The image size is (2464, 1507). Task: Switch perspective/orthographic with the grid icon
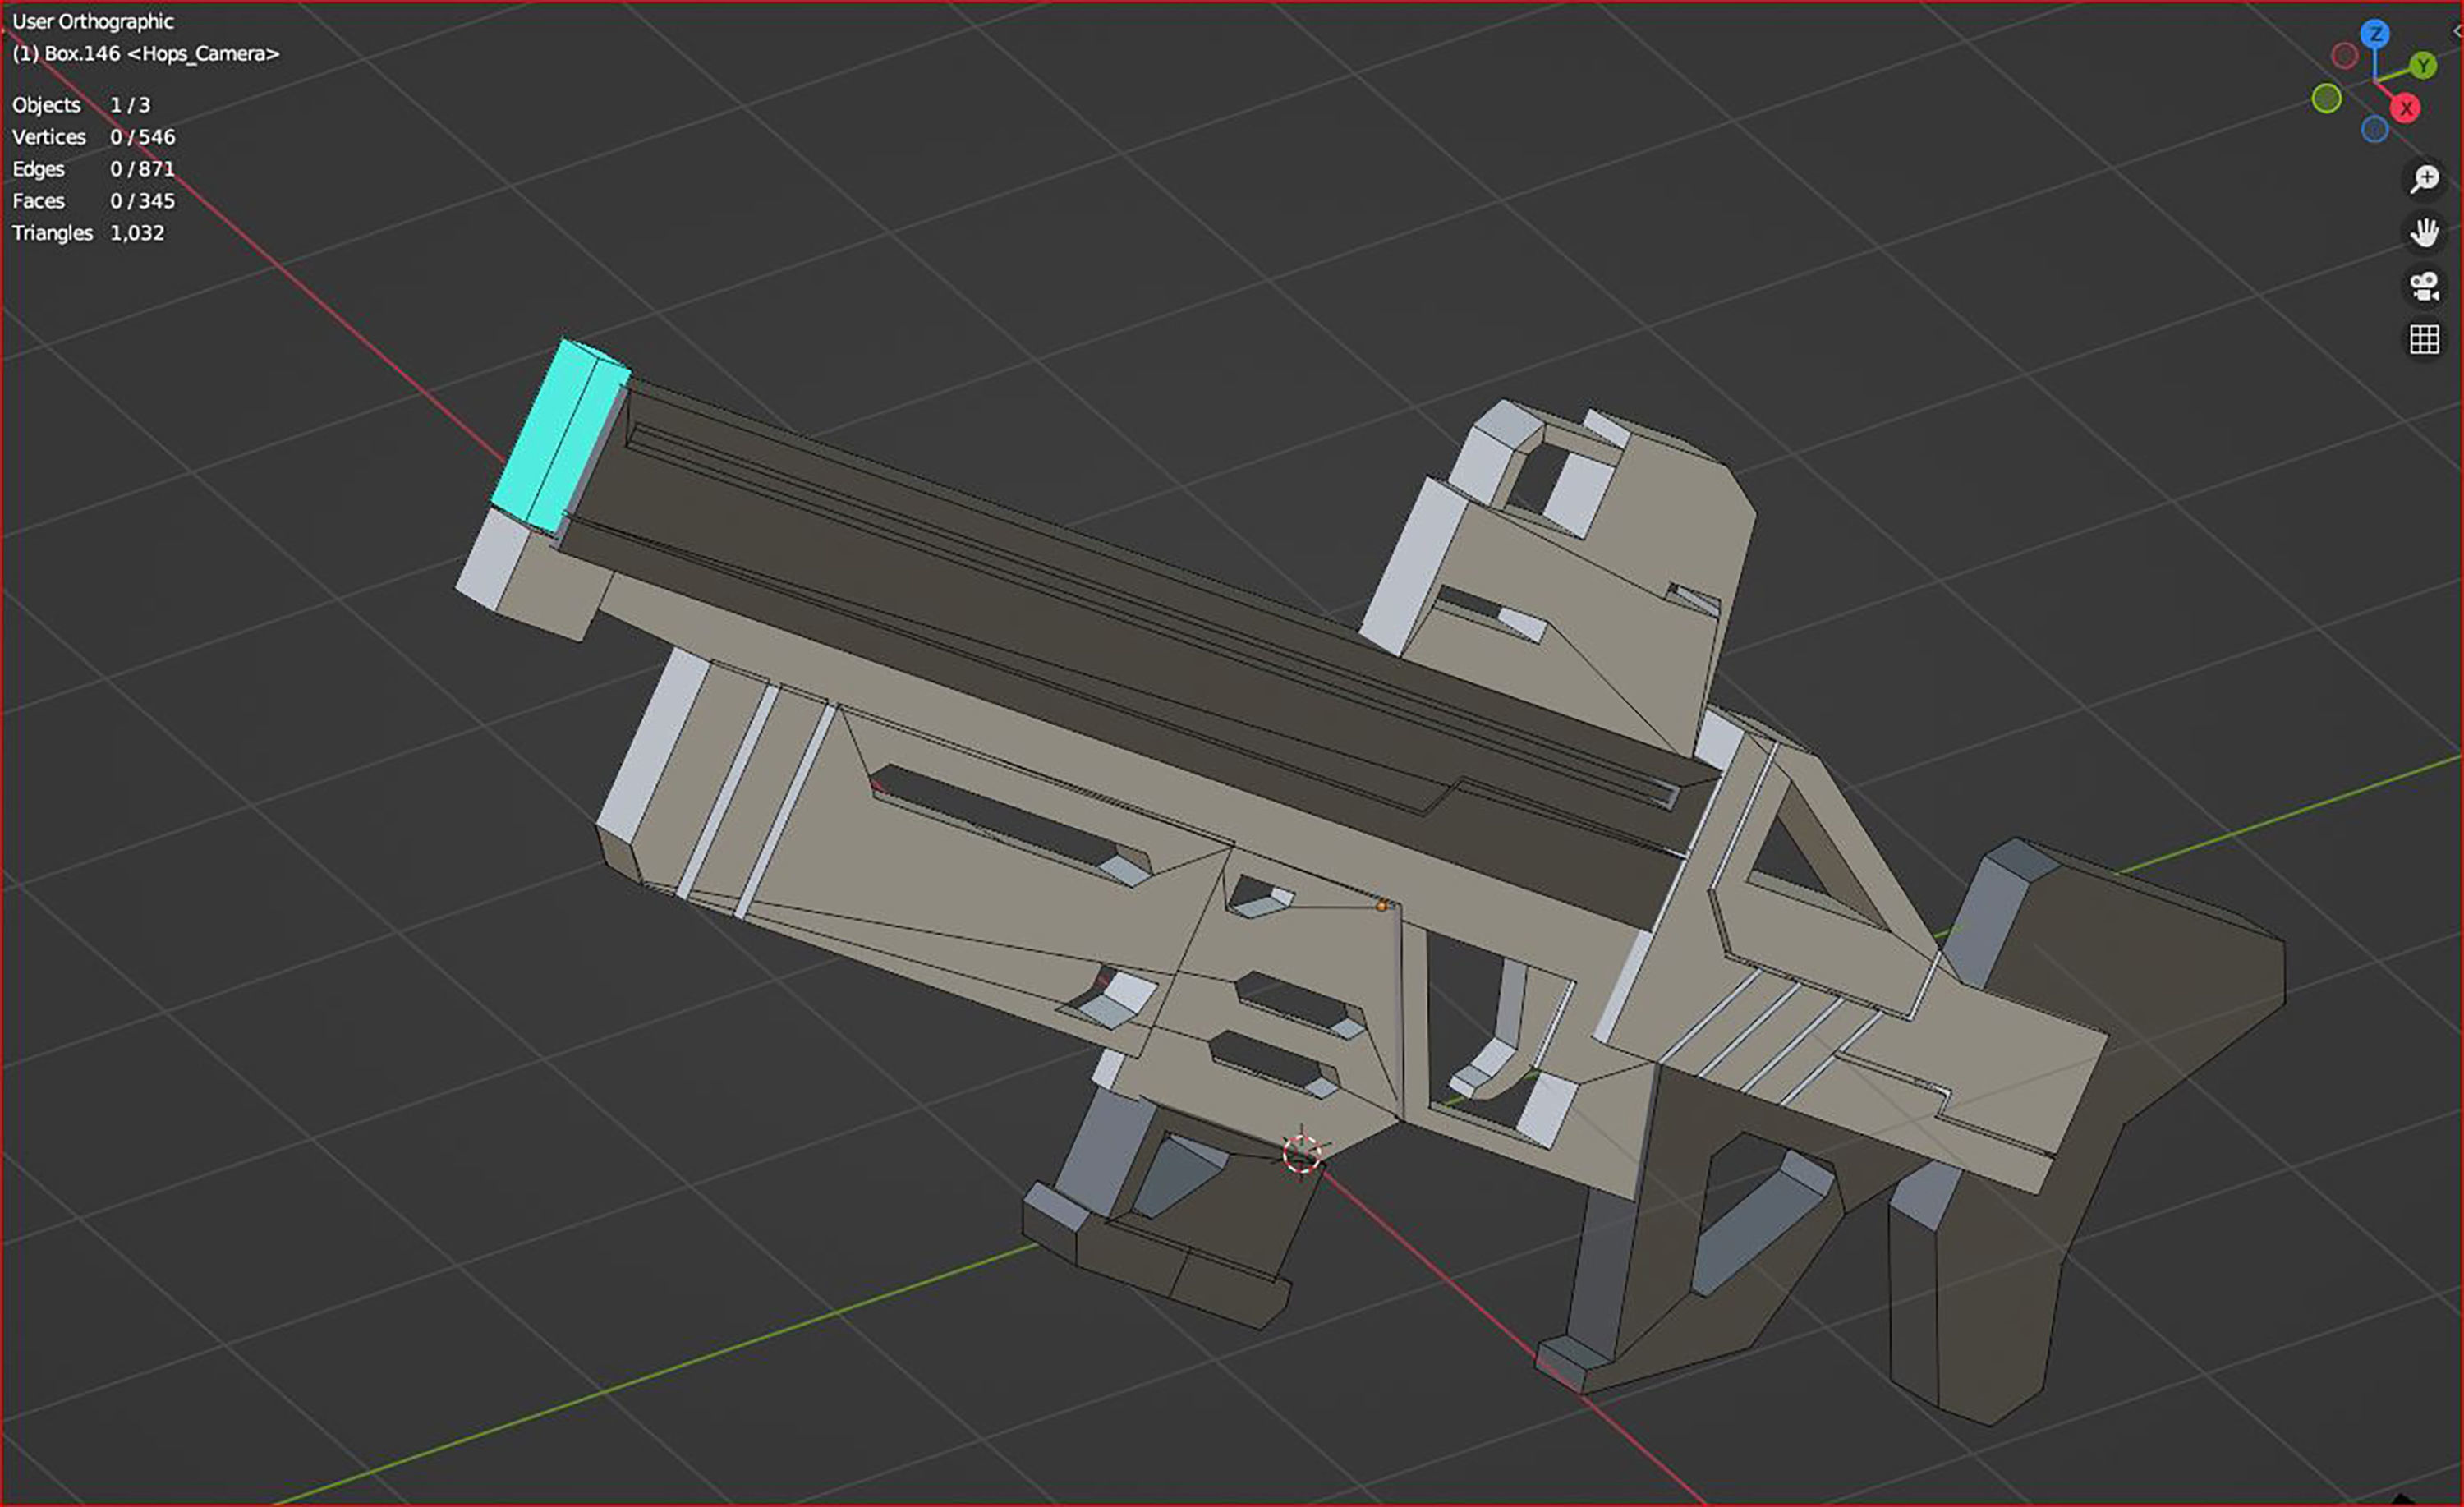(x=2424, y=340)
